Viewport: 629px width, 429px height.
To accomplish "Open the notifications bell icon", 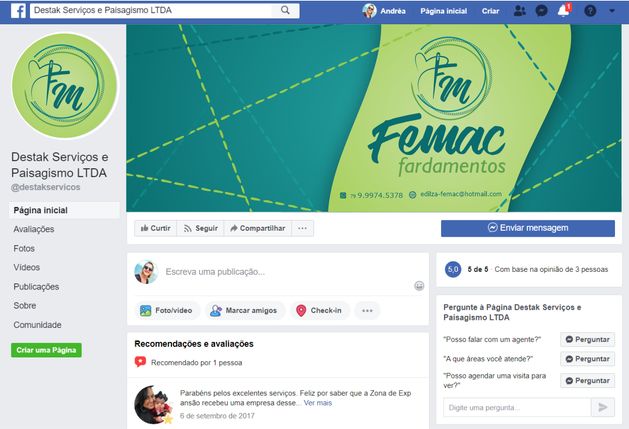I will pyautogui.click(x=564, y=11).
